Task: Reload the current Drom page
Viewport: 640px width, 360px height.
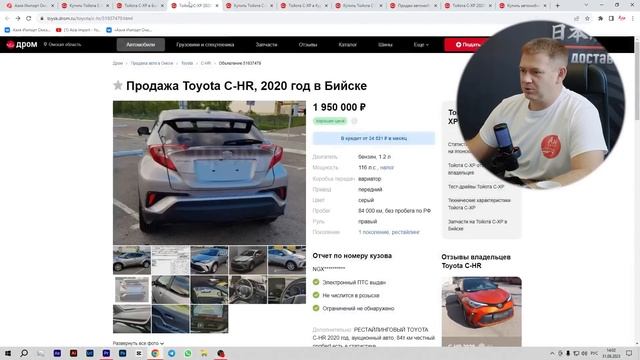Action: [x=29, y=18]
